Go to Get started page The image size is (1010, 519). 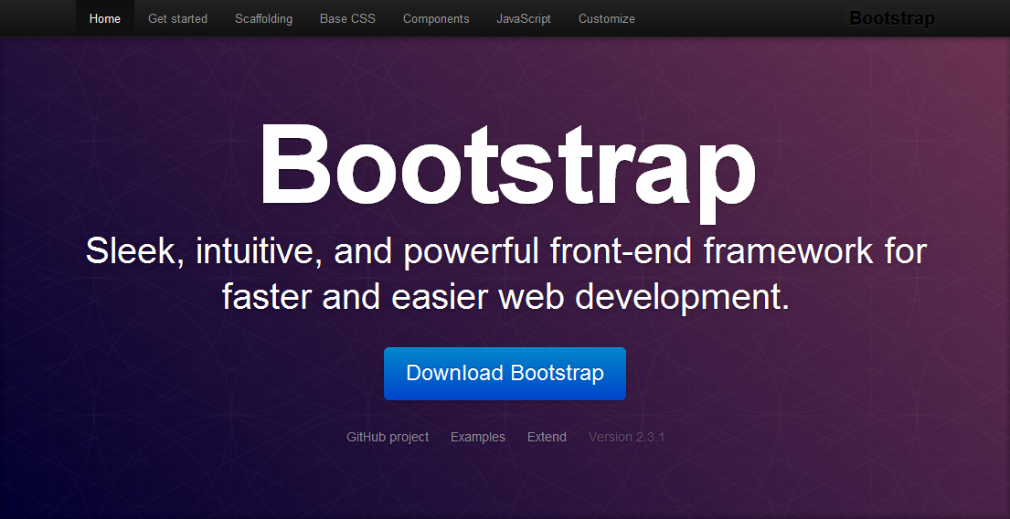178,19
